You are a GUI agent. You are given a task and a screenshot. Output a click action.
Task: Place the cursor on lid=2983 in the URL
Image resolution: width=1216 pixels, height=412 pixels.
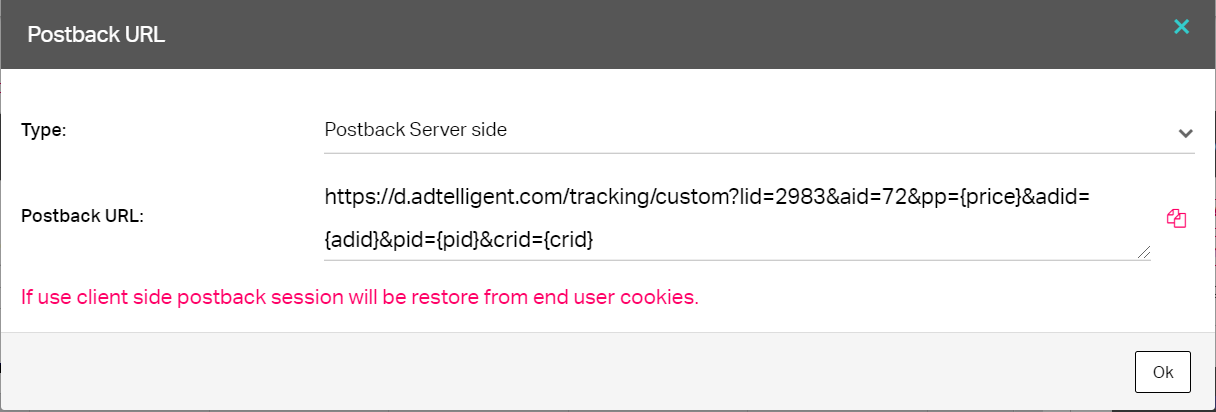(x=776, y=197)
